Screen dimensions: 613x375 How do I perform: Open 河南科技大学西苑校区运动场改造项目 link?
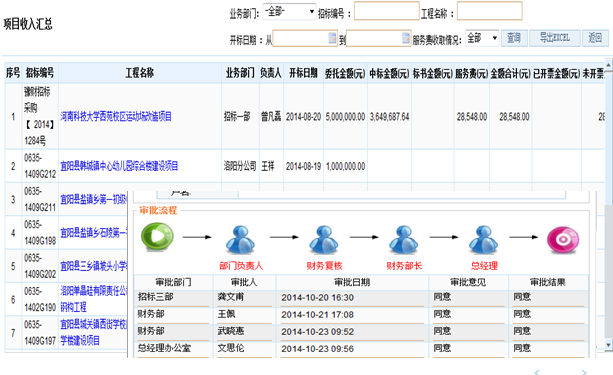(x=116, y=117)
